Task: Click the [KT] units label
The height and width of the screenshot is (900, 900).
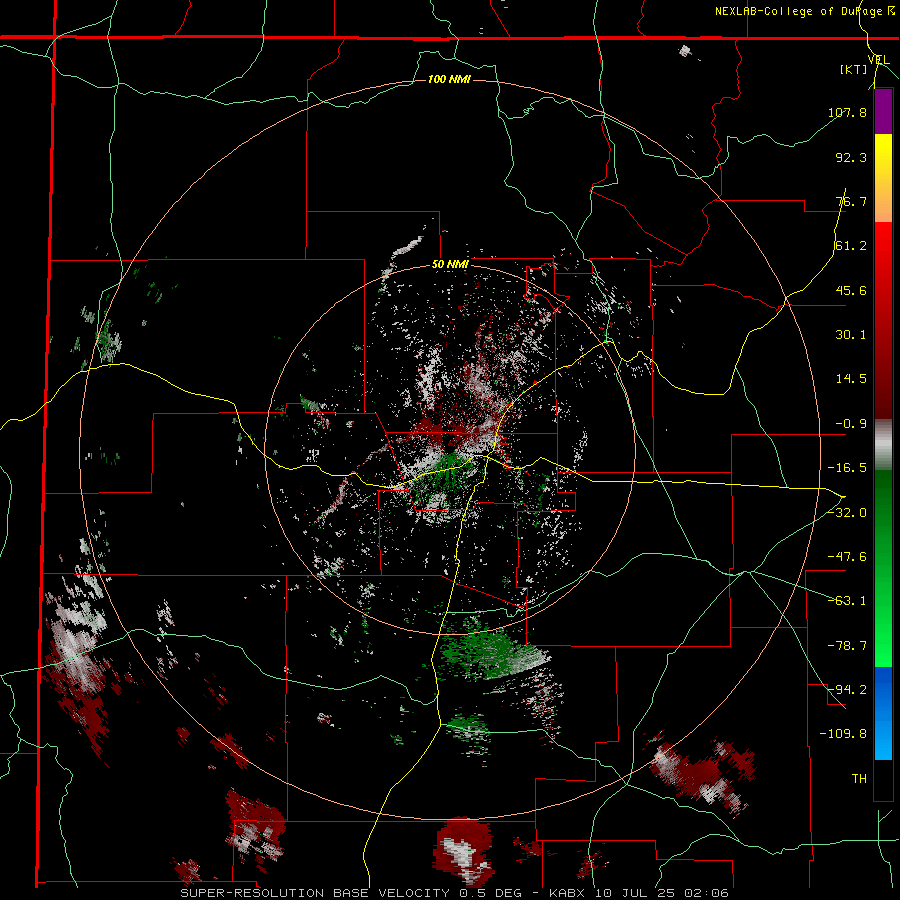Action: (854, 69)
